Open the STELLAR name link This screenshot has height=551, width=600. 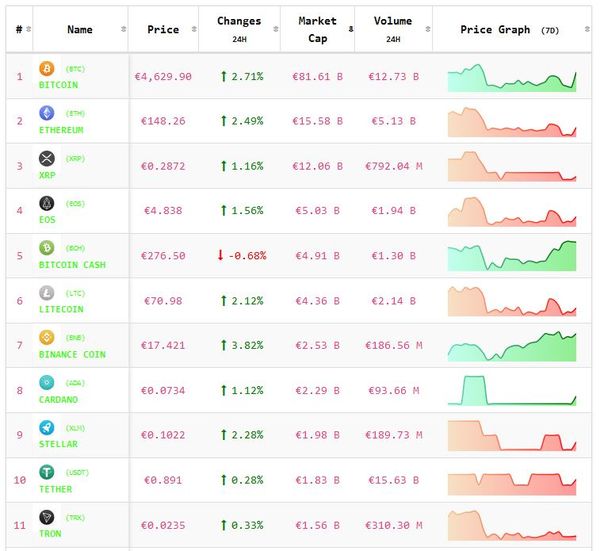(58, 444)
